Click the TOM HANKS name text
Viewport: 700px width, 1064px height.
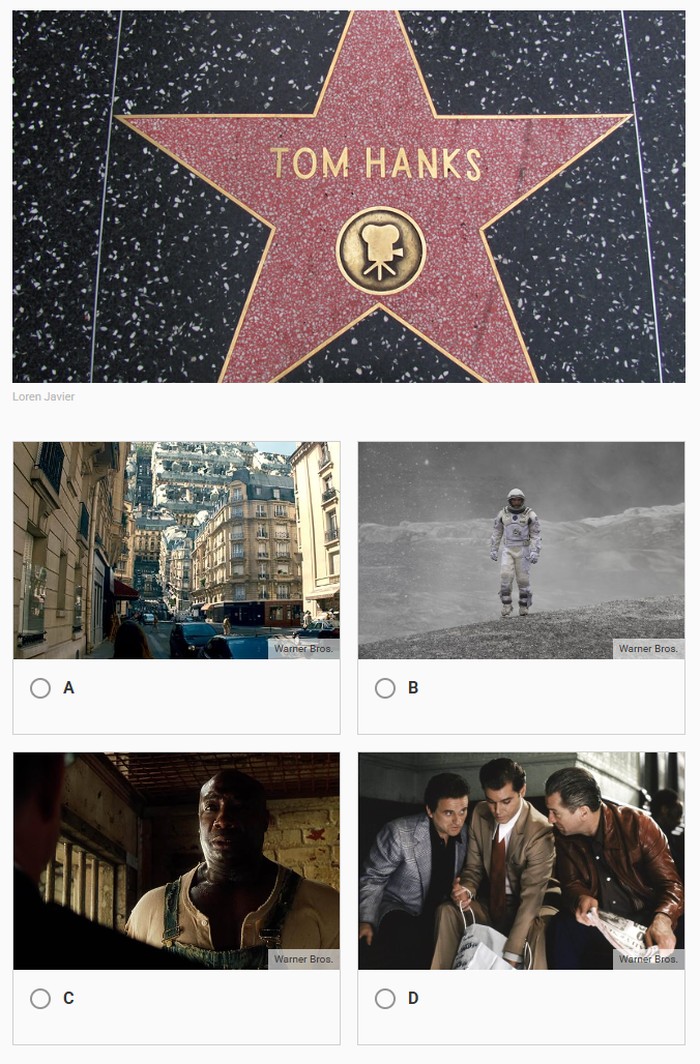376,164
